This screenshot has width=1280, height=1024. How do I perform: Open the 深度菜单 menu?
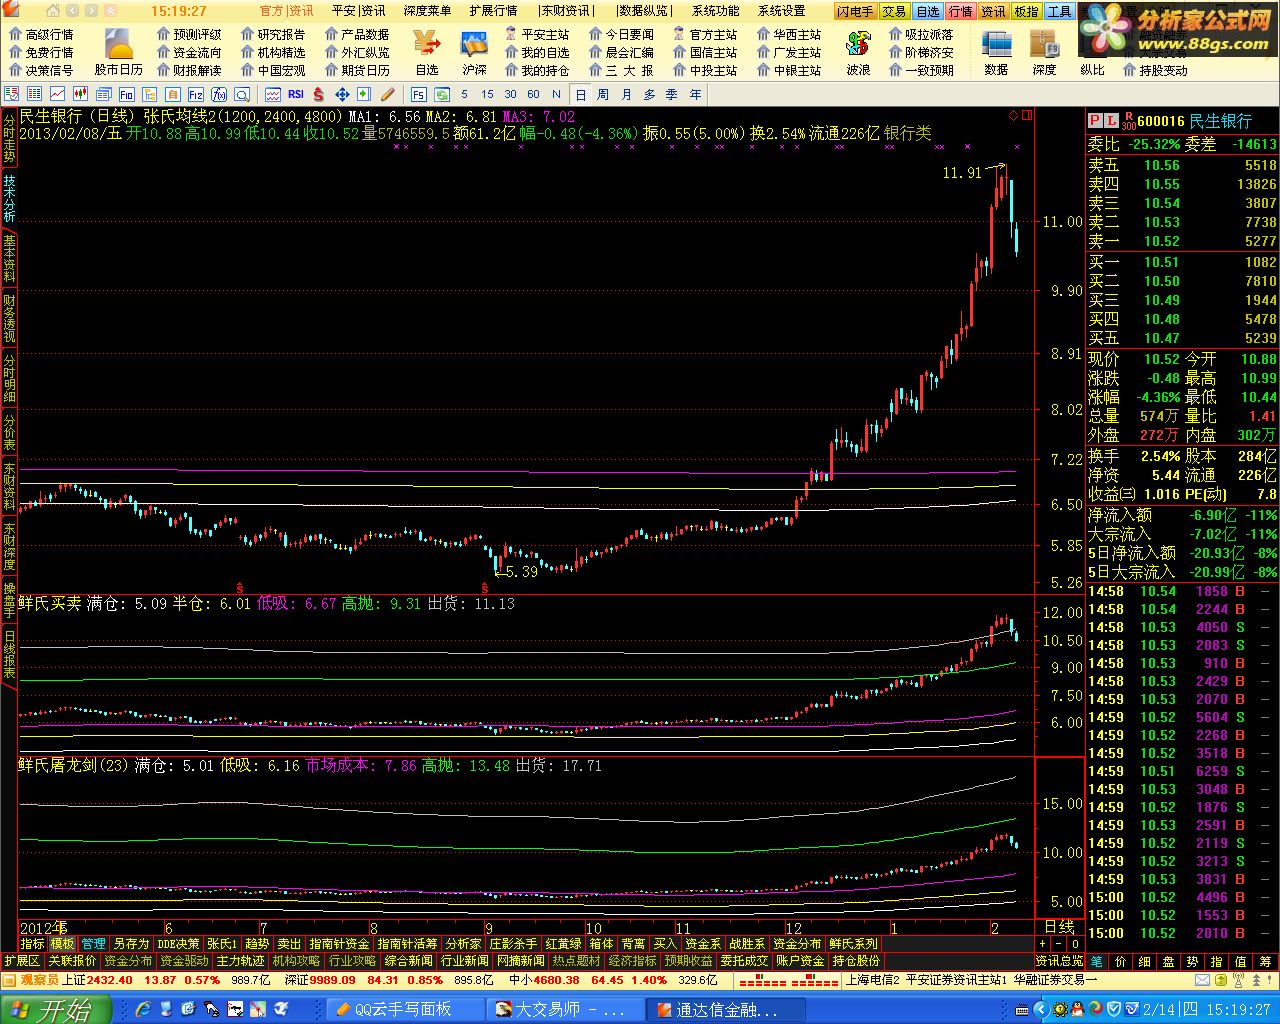click(428, 11)
